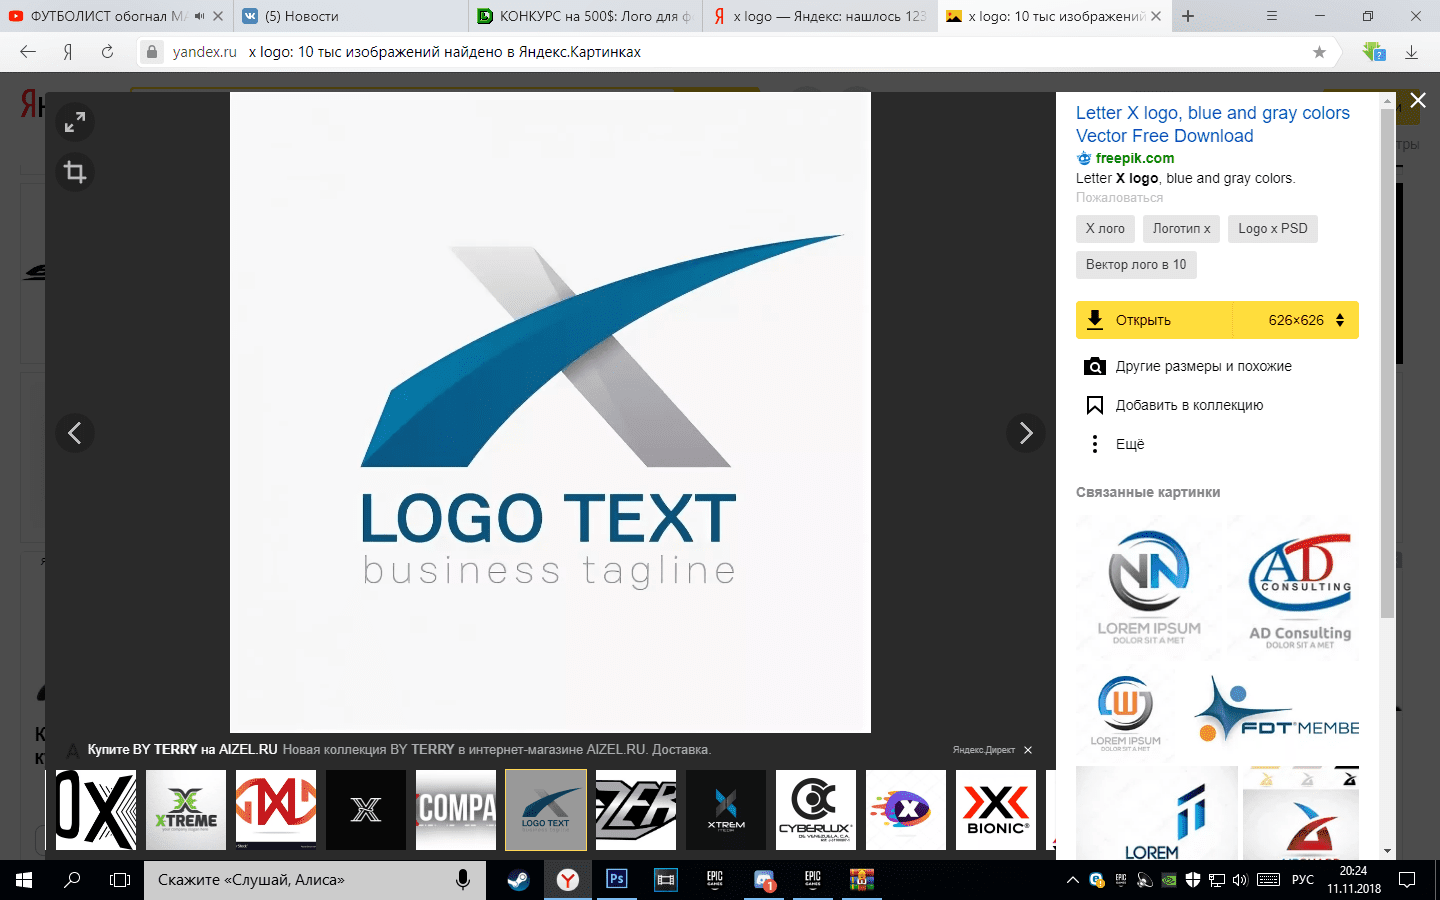Open the FDT Member related image
Image resolution: width=1440 pixels, height=900 pixels.
[1274, 713]
